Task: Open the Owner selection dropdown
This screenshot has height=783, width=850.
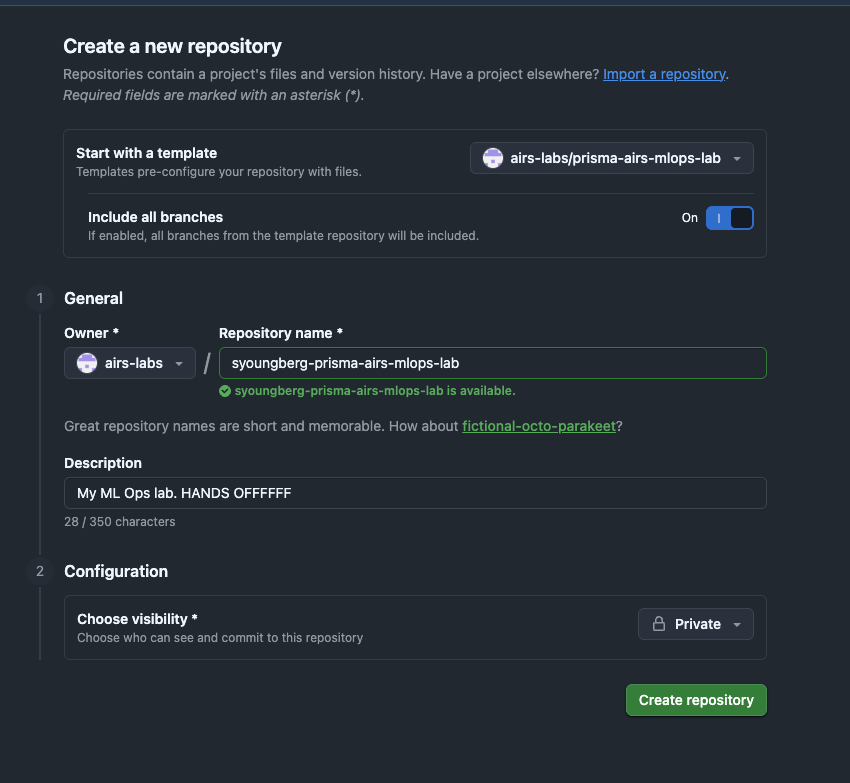Action: pyautogui.click(x=130, y=363)
